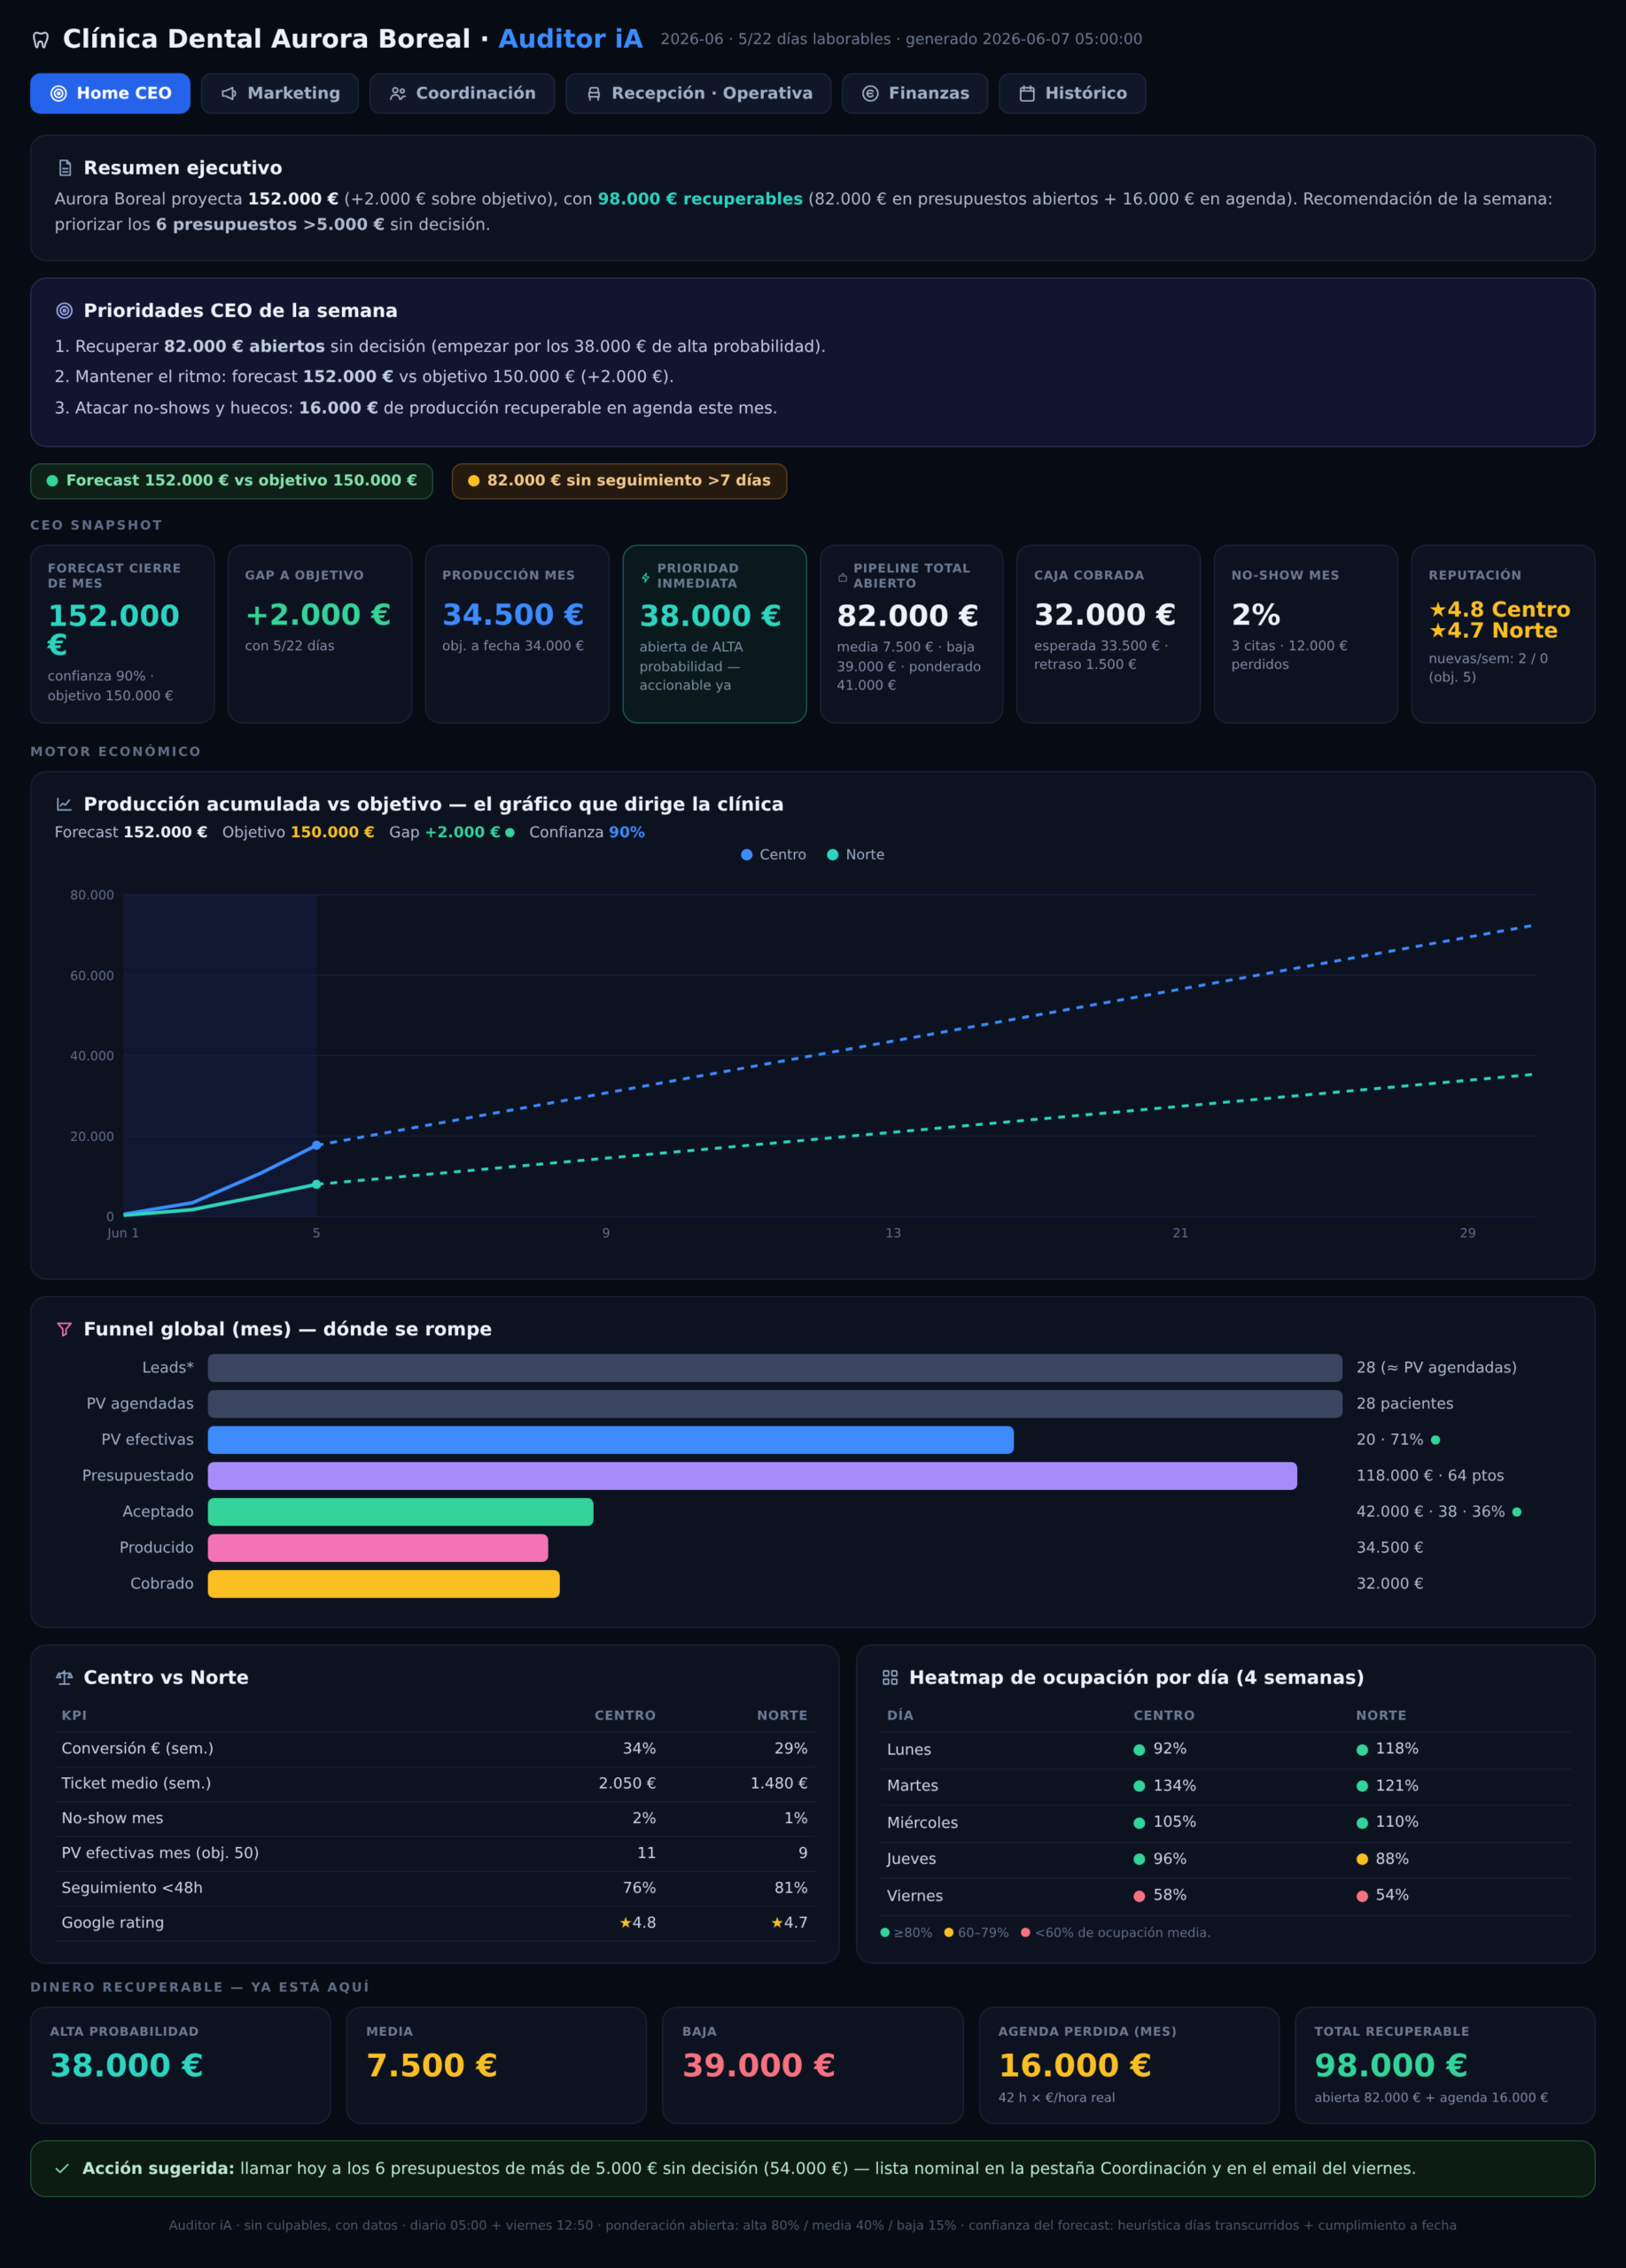Click the target icon beside Prioridades CEO
1626x2268 pixels.
click(x=65, y=311)
